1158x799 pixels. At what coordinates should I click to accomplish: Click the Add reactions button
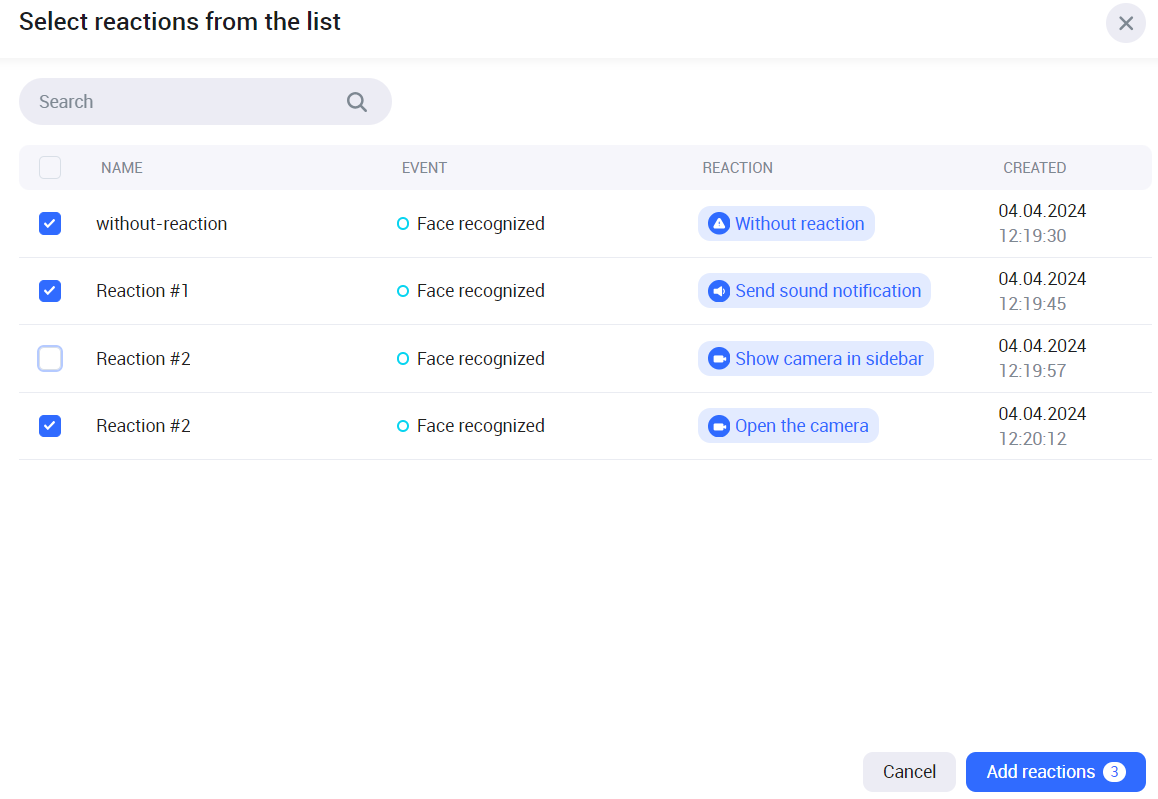(1041, 772)
